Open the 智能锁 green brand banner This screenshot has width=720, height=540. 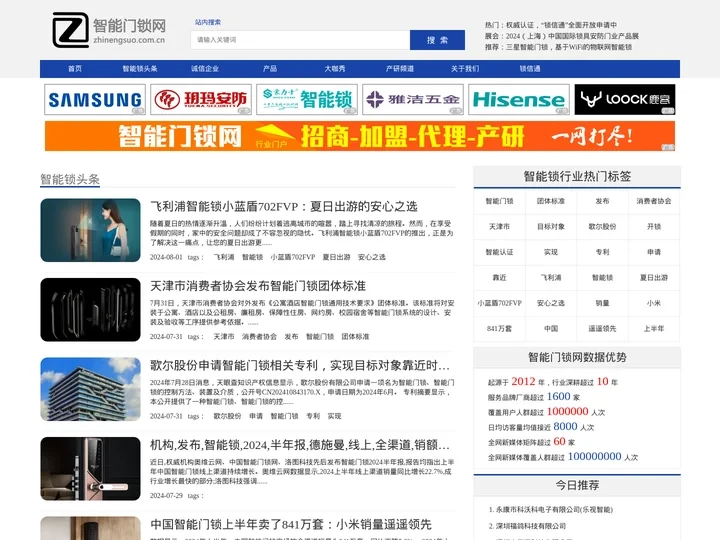pos(307,99)
